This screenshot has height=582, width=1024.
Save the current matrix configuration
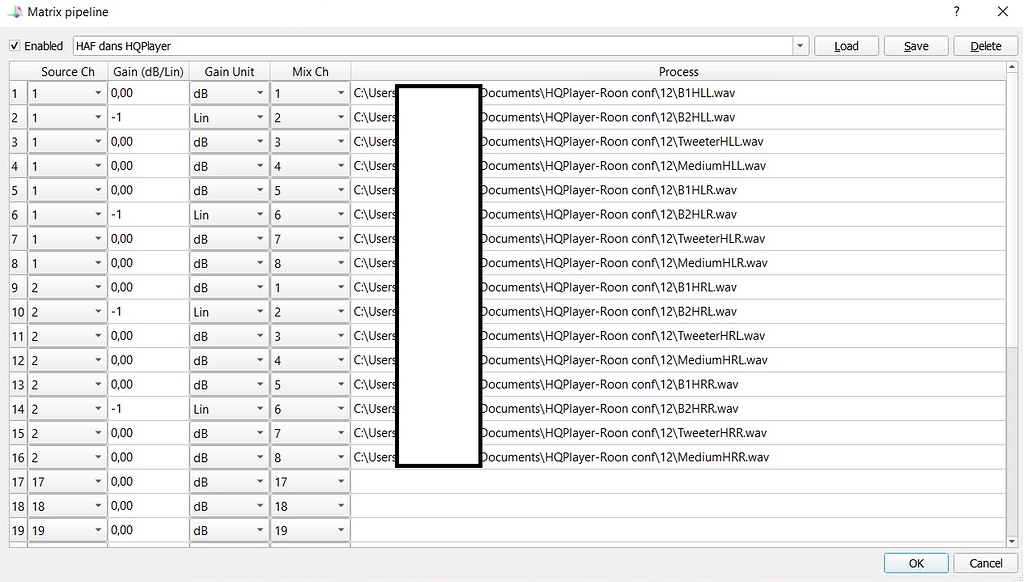(915, 45)
